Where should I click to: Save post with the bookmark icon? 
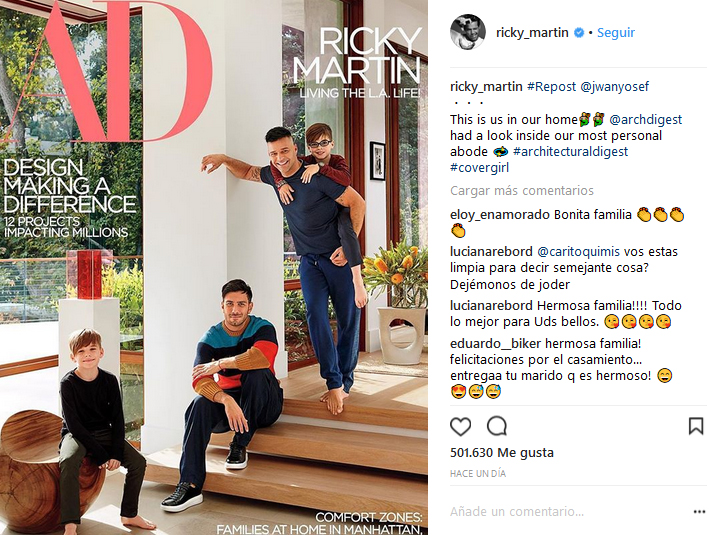(696, 426)
